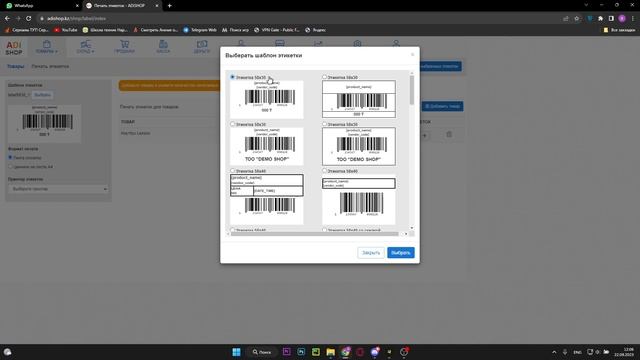Viewport: 640px width, 360px height.
Task: Select the Лента этикеток print format radio
Action: [x=10, y=157]
